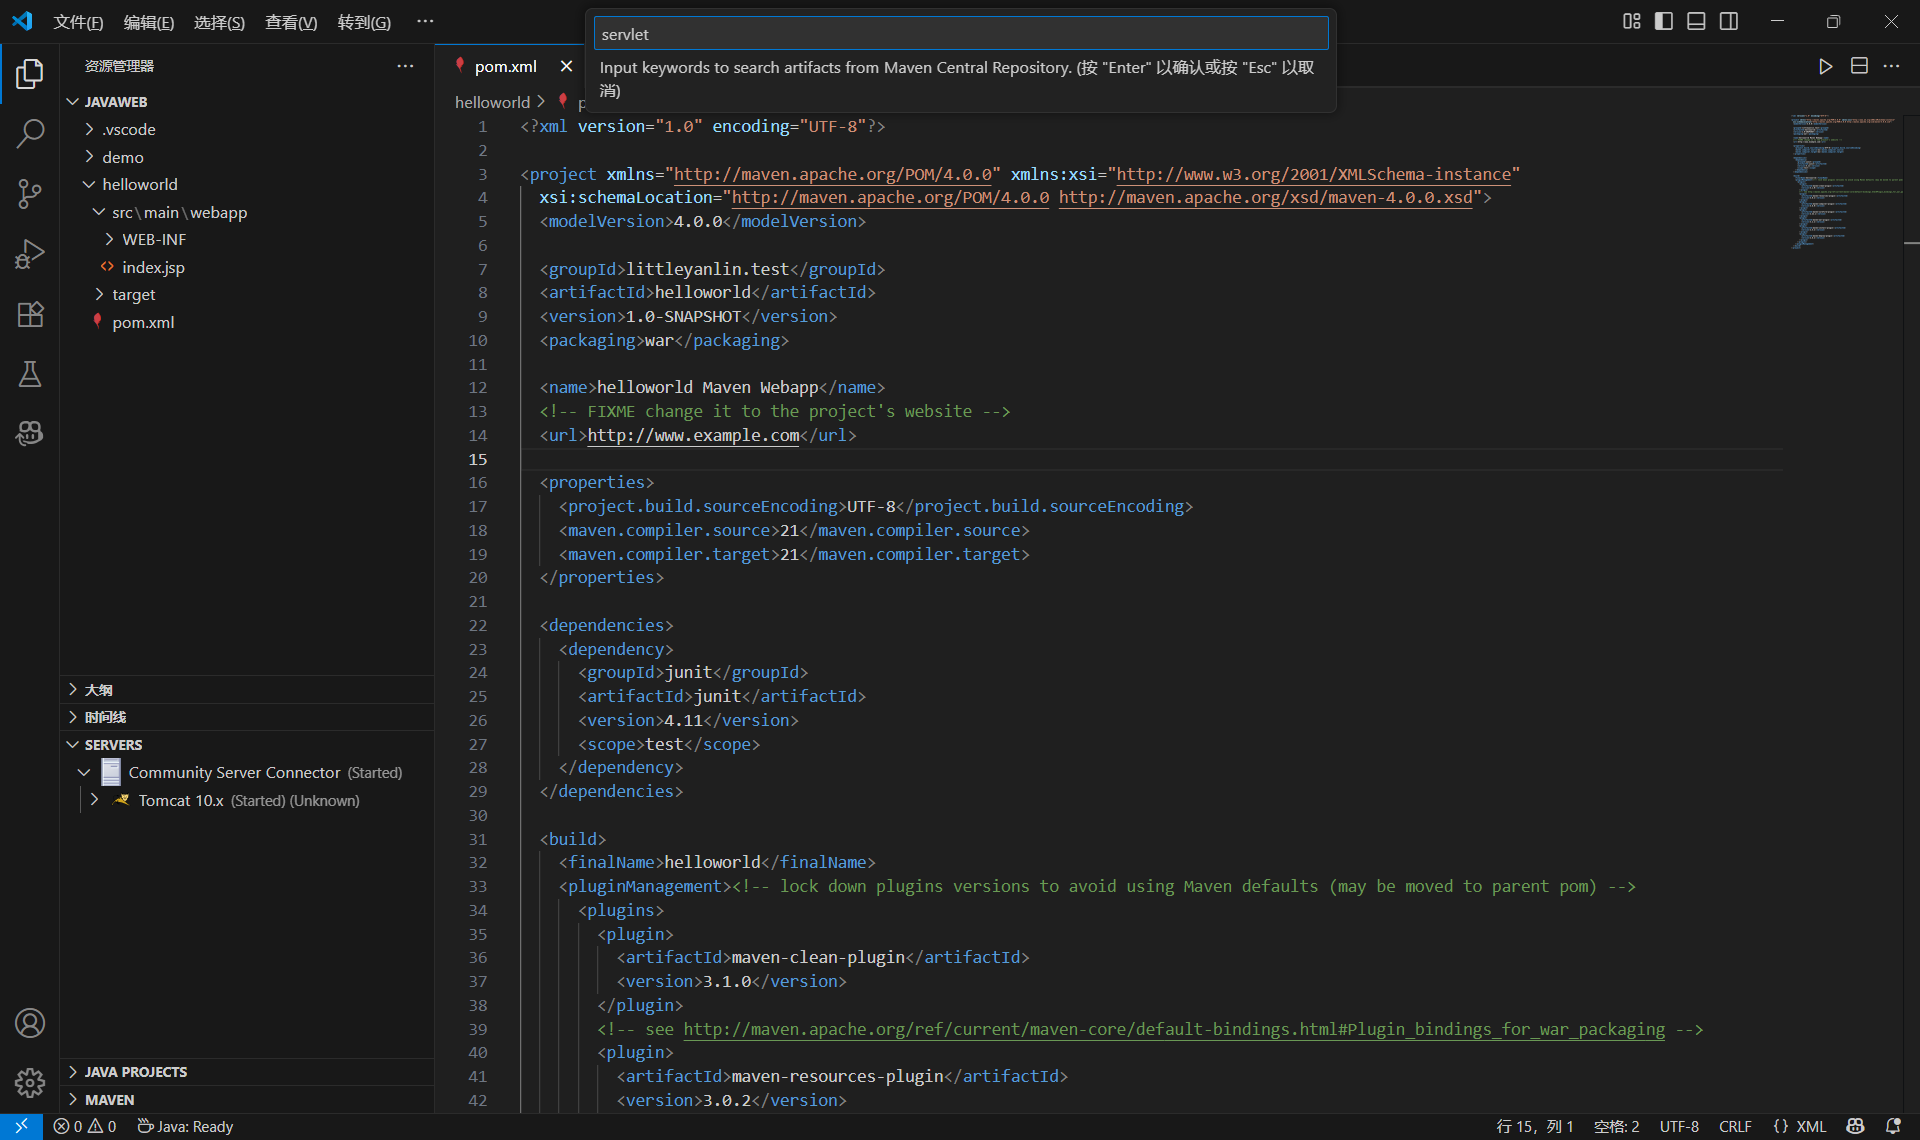Viewport: 1920px width, 1140px height.
Task: Open the 编辑(E) menu
Action: click(148, 22)
